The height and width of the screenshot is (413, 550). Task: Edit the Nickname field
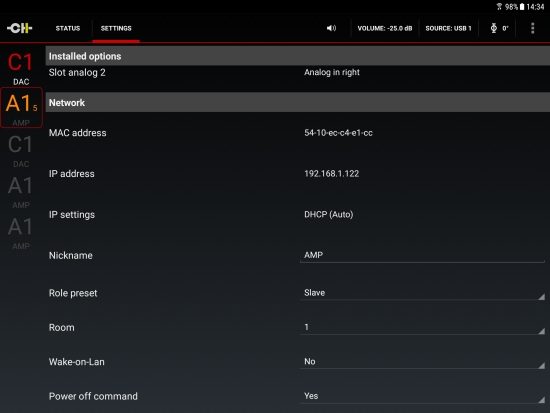click(423, 255)
